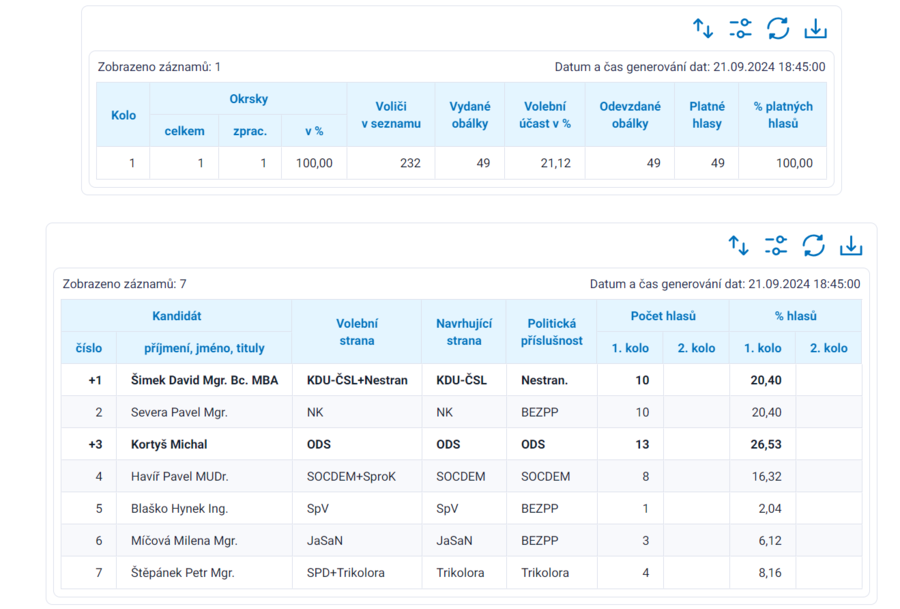Screen dimensions: 900x609
Task: Select the percentage 8,16 for Štěpánek
Action: pos(770,573)
